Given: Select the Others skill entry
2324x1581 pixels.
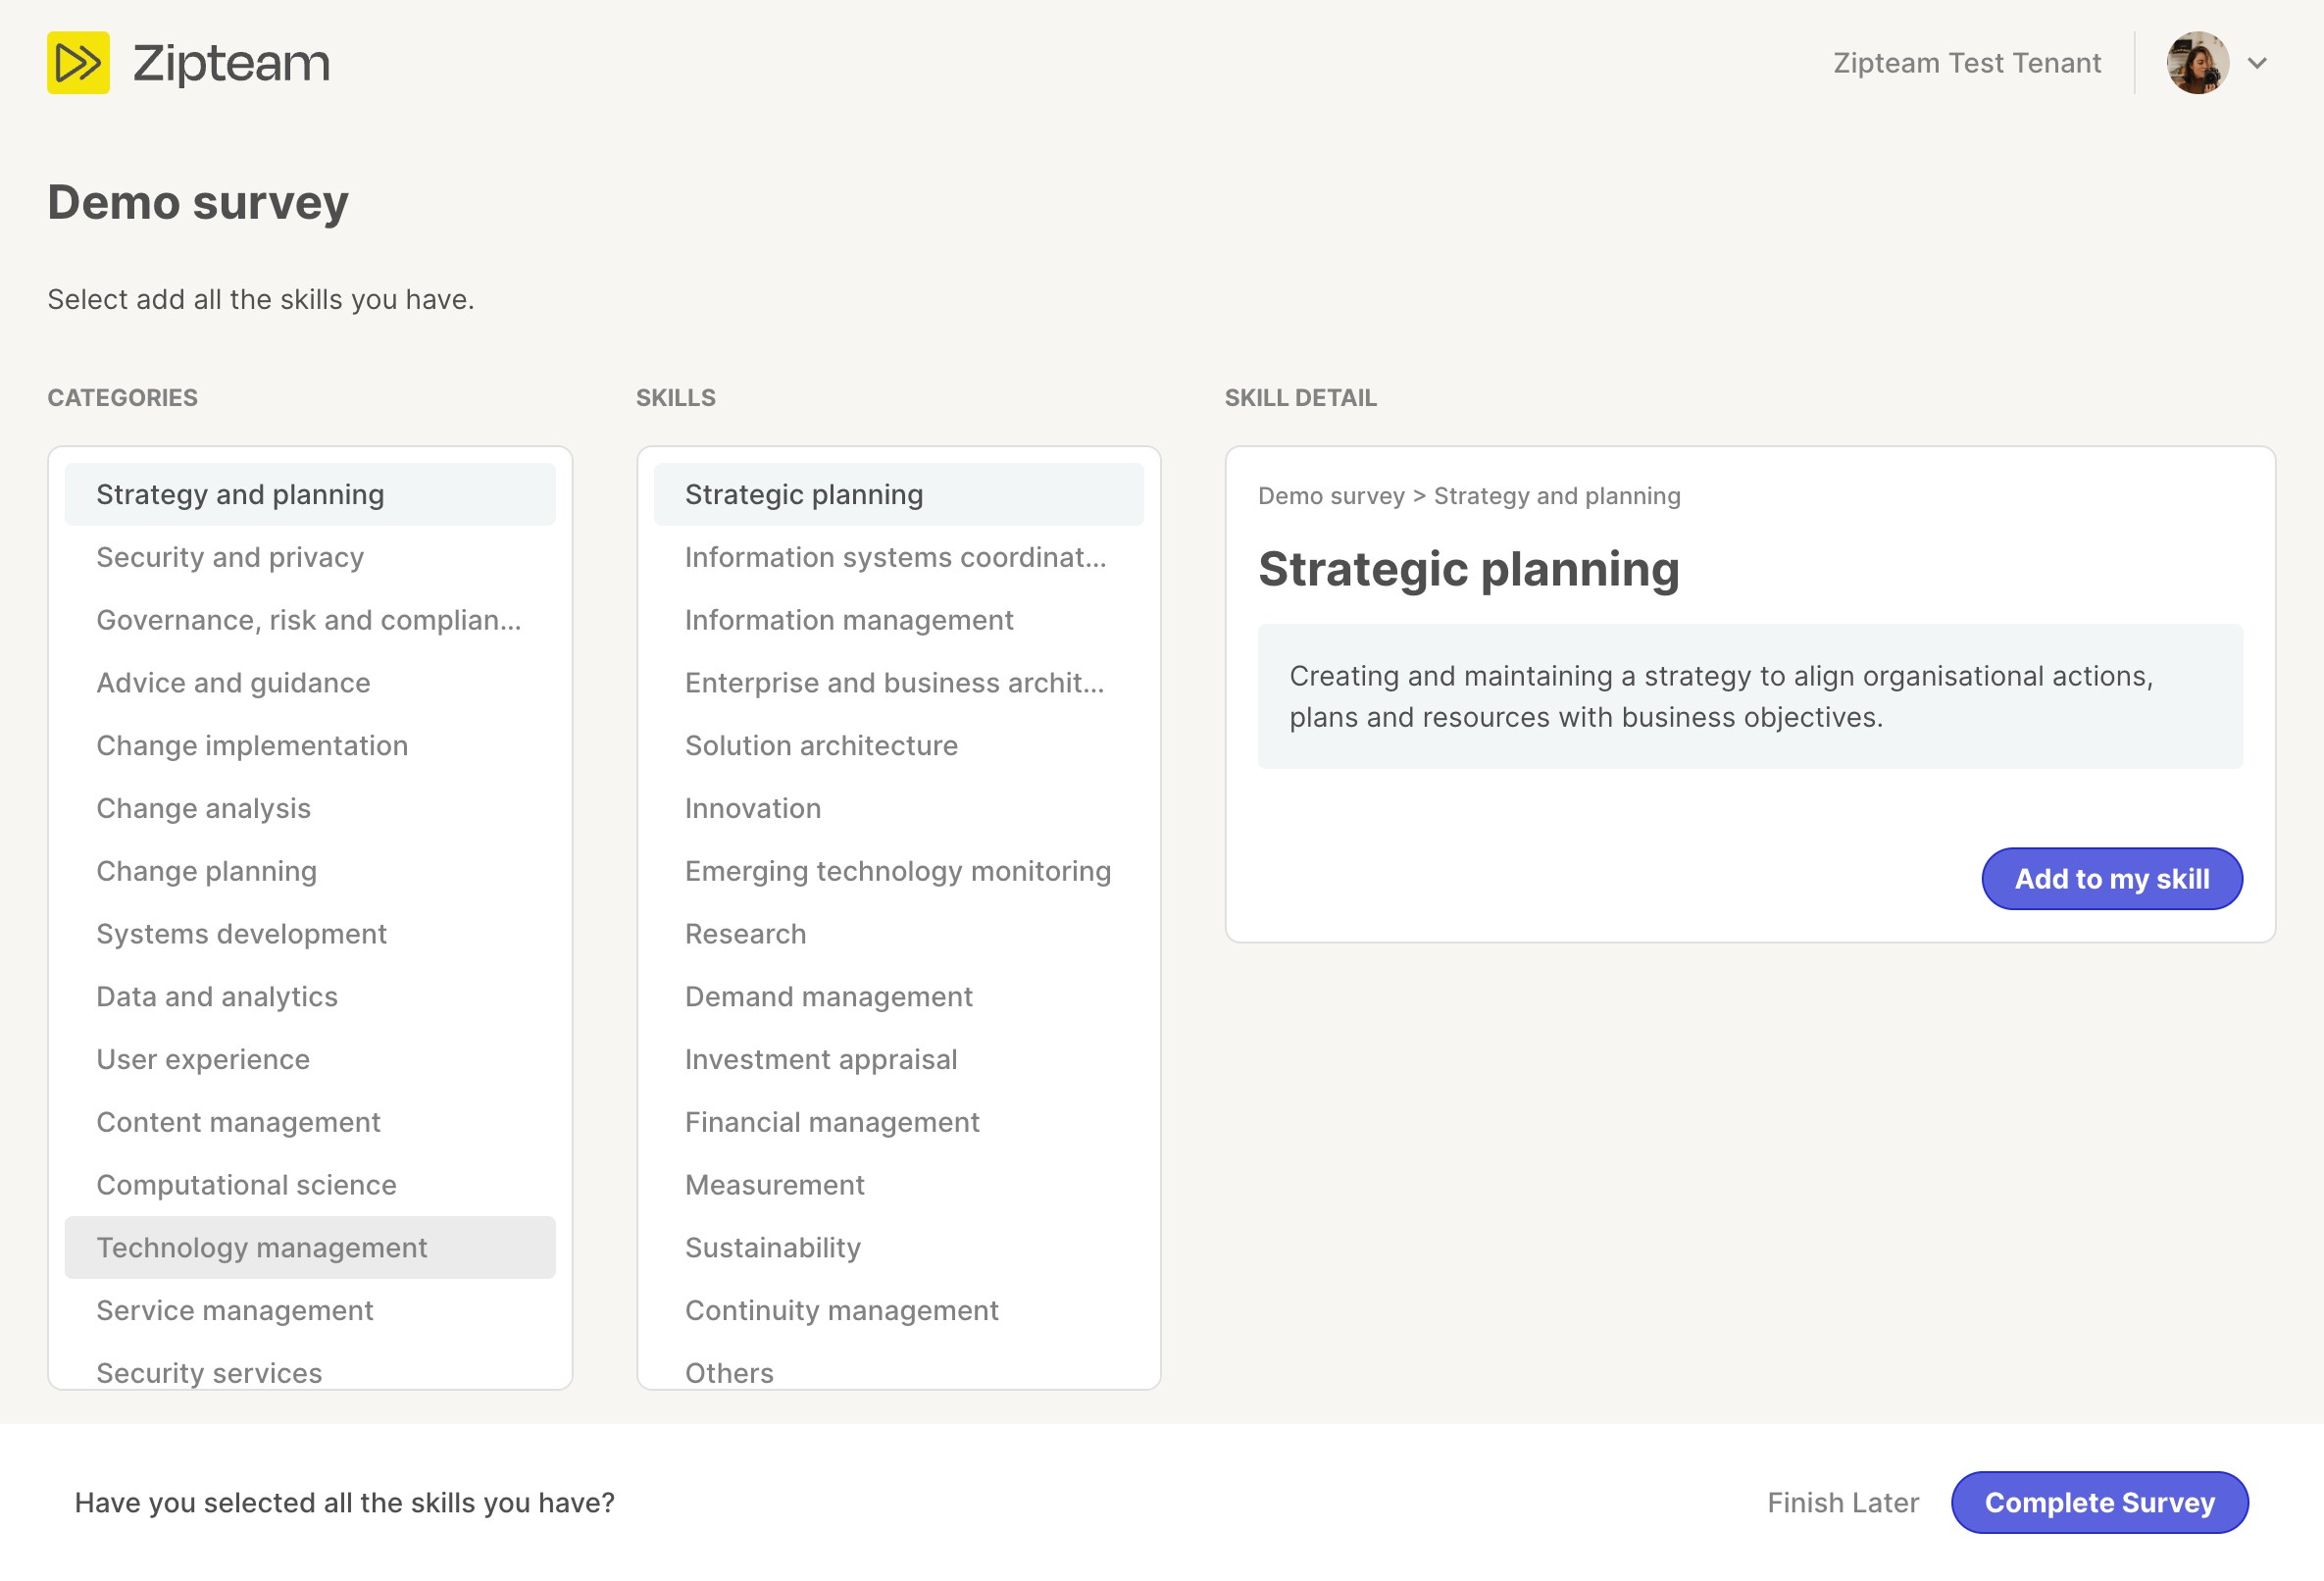Looking at the screenshot, I should click(729, 1372).
